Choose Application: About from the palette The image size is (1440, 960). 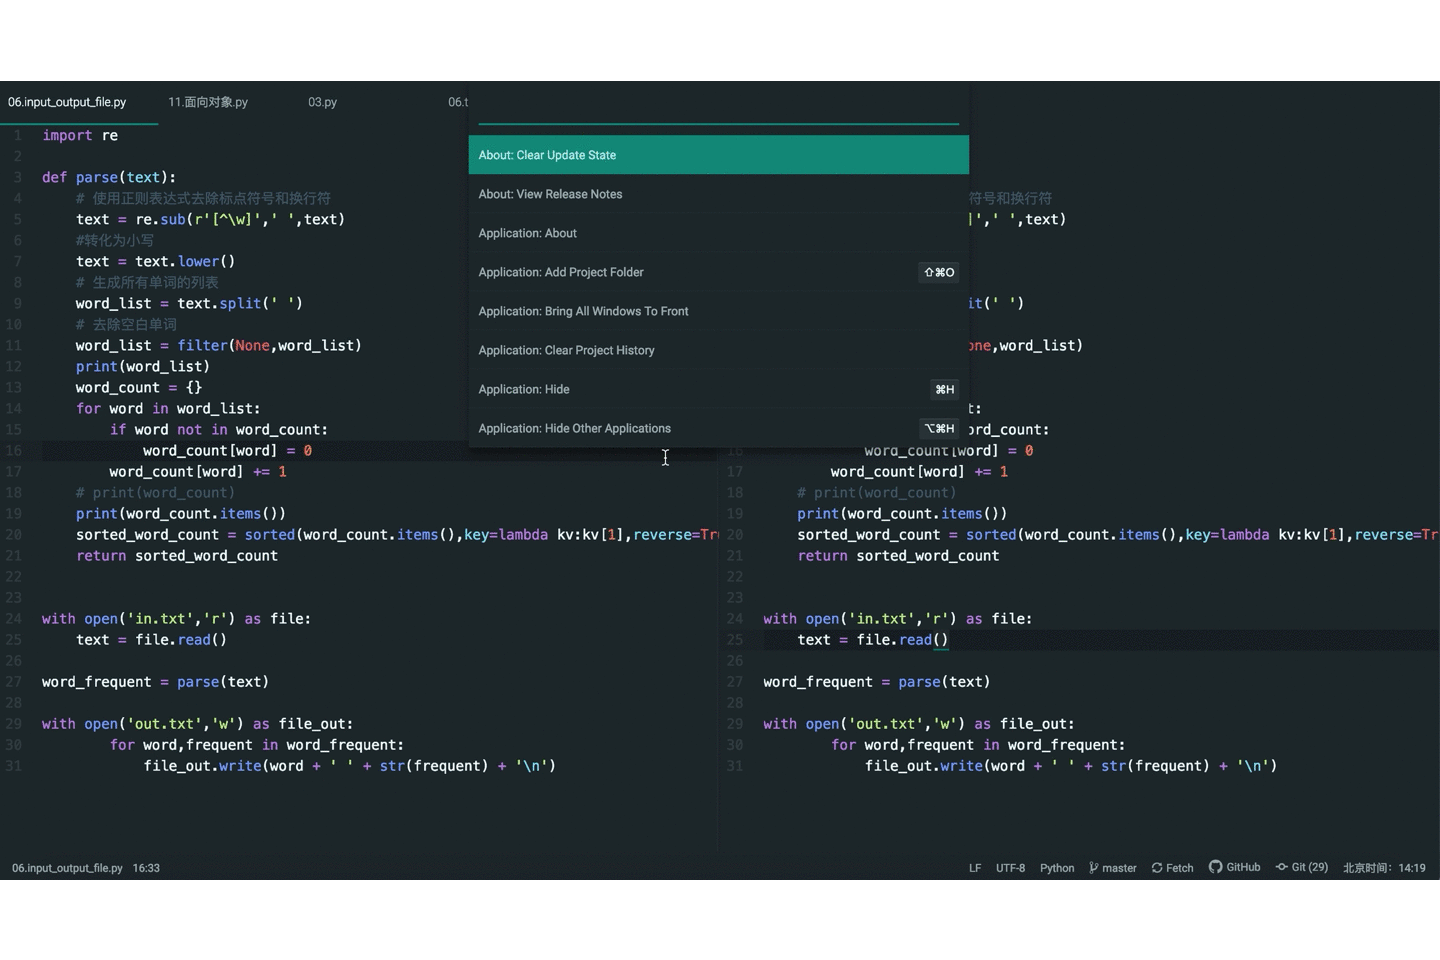pos(718,233)
